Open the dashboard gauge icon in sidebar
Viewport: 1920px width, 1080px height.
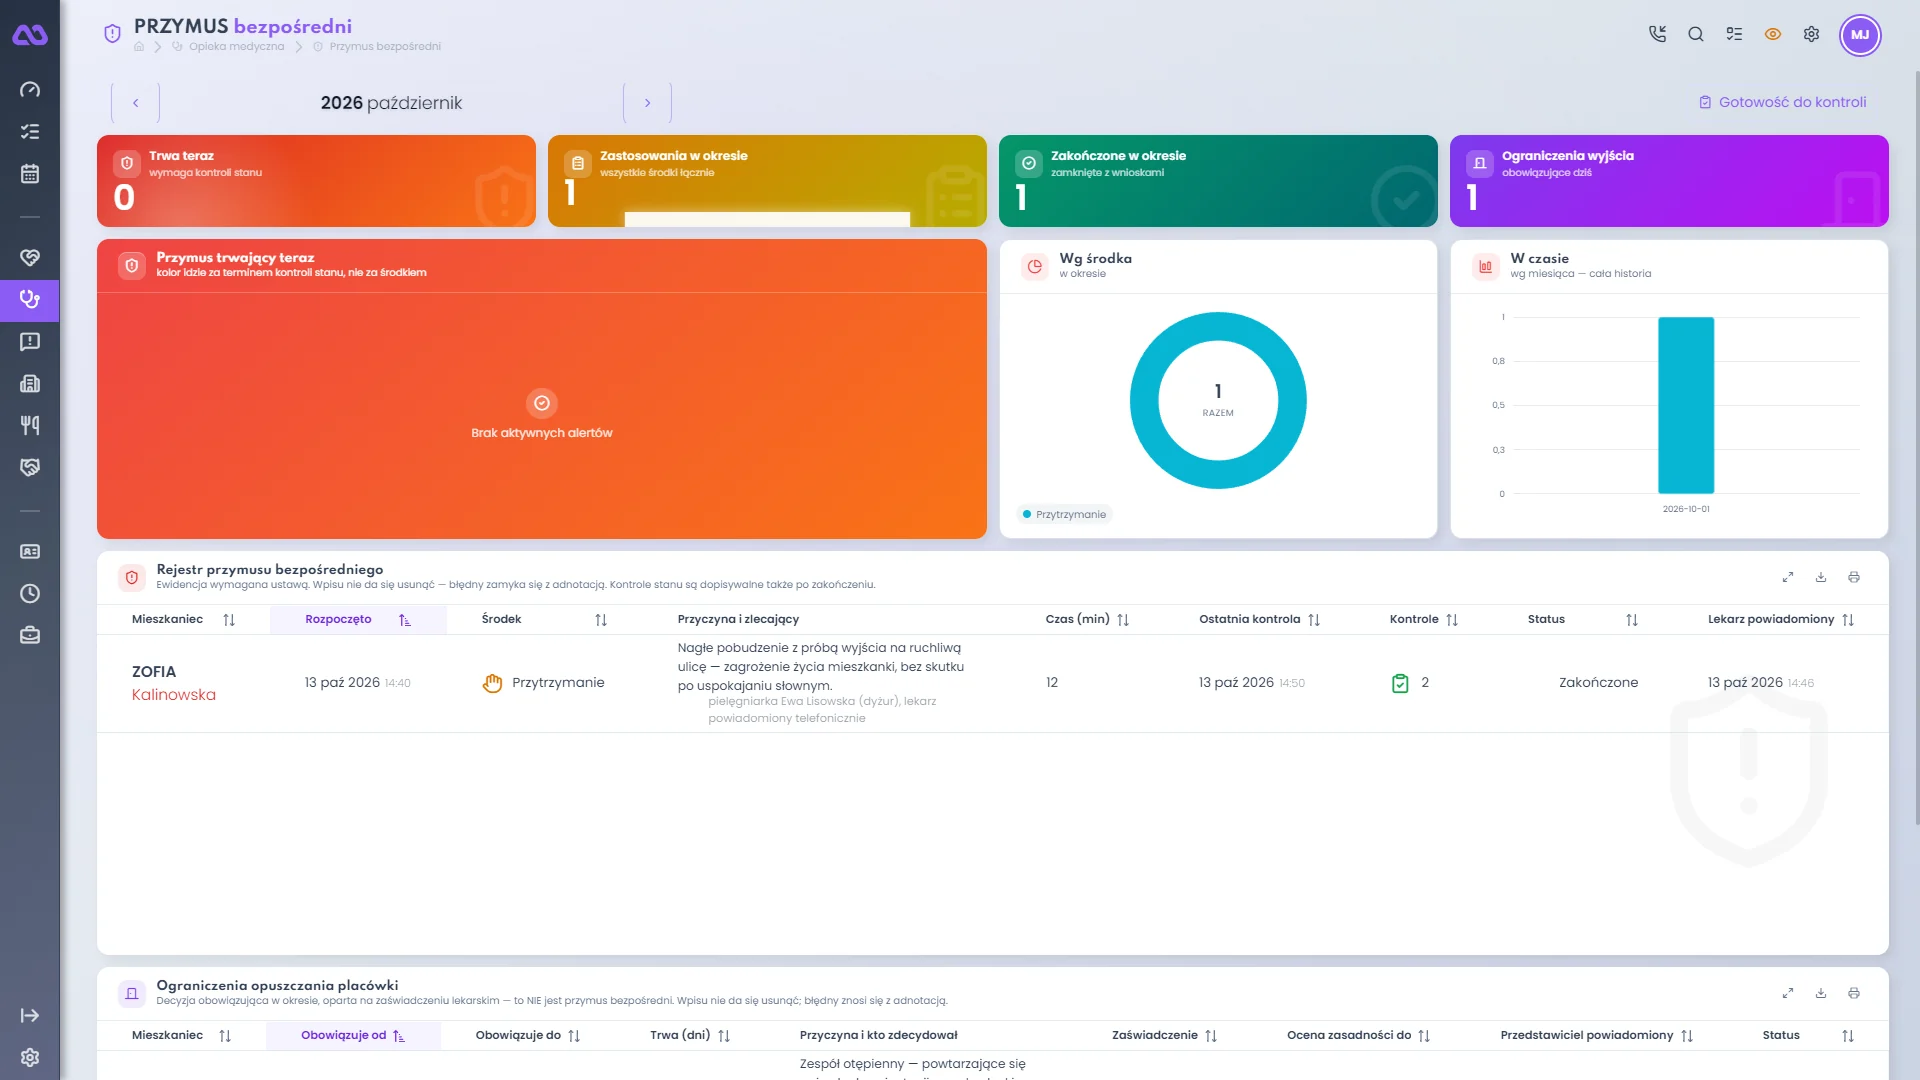point(30,90)
